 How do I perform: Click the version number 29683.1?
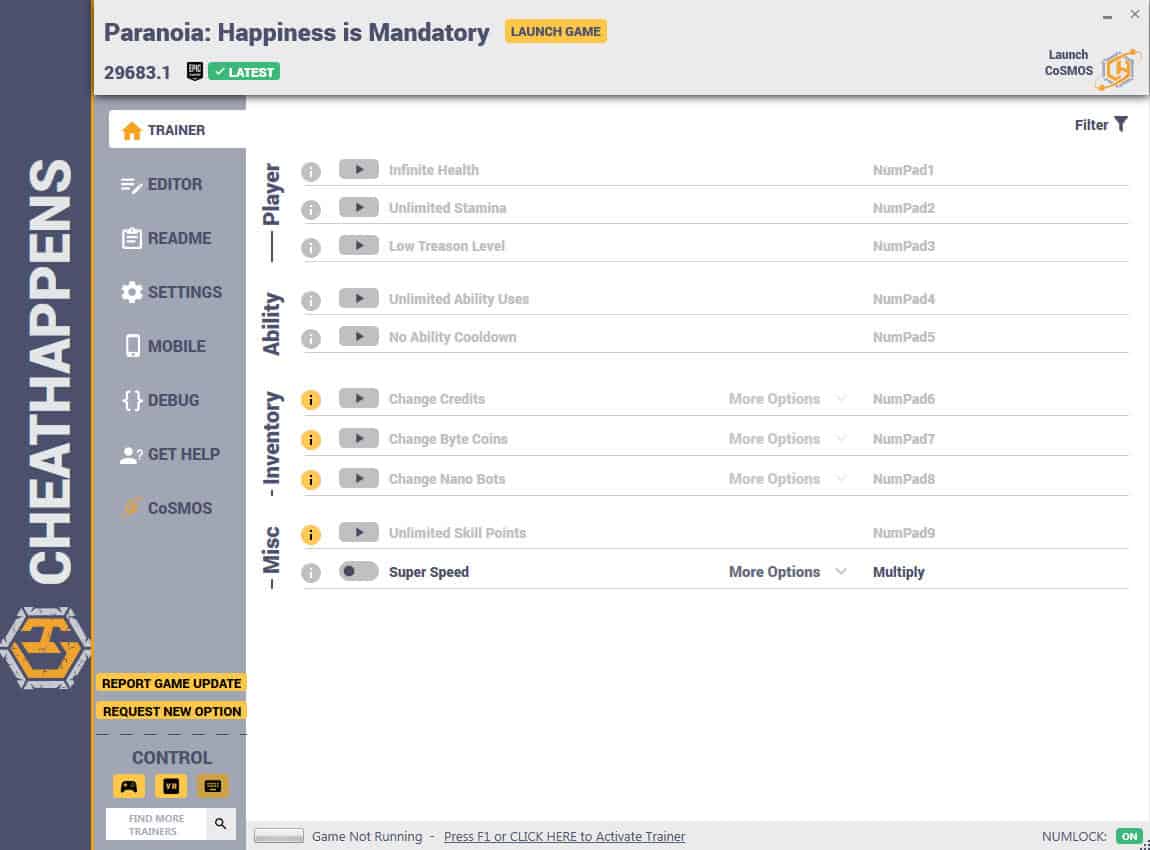[x=137, y=72]
